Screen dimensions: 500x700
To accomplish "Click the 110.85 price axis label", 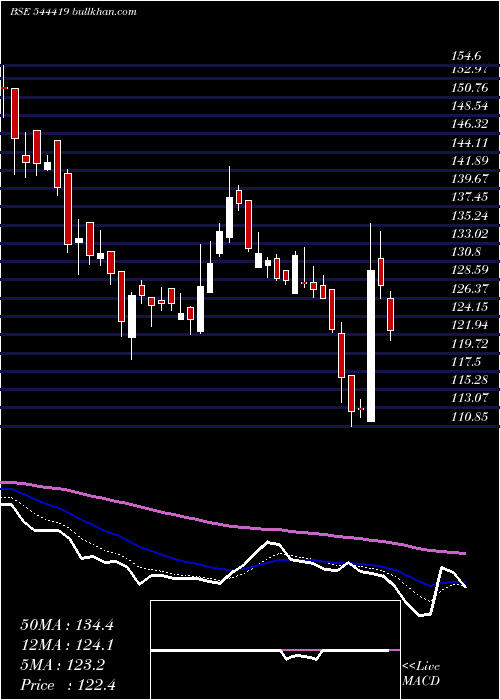I will tap(470, 417).
